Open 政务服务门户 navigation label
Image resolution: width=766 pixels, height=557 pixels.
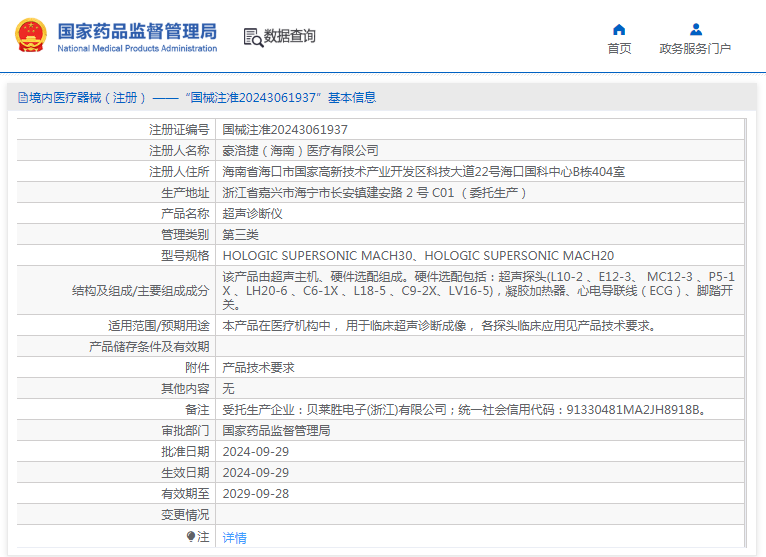click(x=695, y=48)
